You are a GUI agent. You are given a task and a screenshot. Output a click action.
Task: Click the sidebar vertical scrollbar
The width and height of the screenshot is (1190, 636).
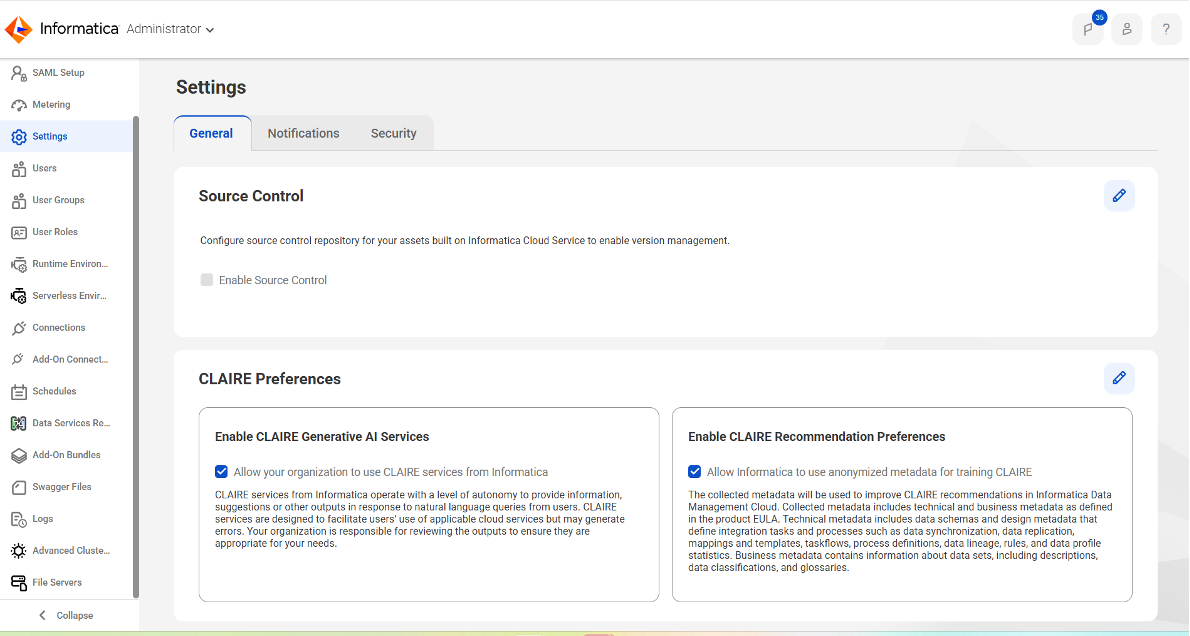pyautogui.click(x=136, y=357)
